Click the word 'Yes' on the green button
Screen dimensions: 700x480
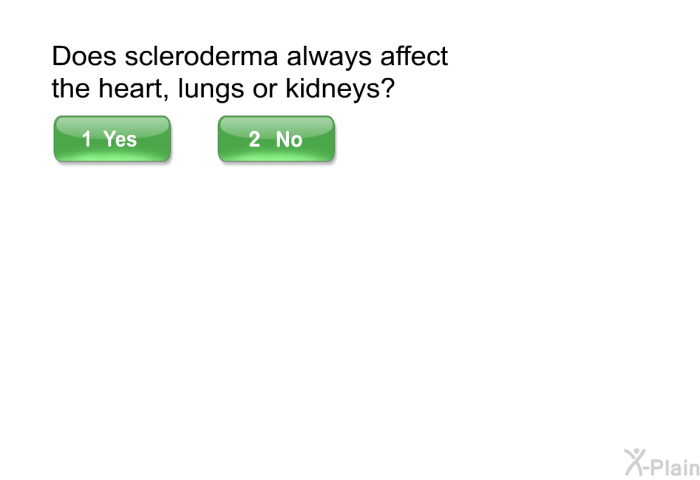coord(120,139)
